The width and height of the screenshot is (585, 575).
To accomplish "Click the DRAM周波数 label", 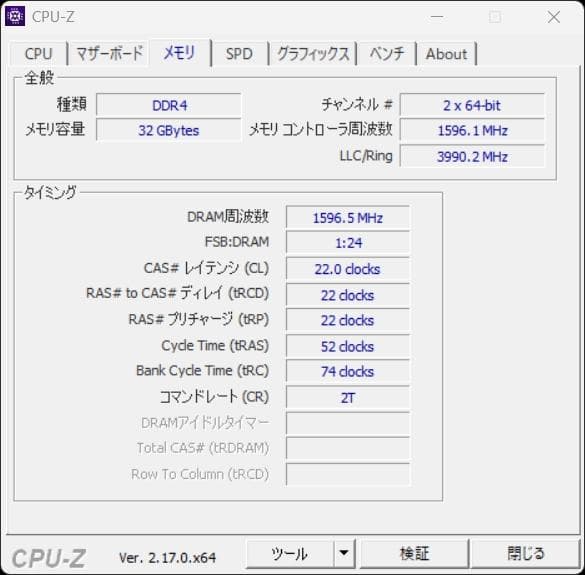I will click(x=228, y=216).
